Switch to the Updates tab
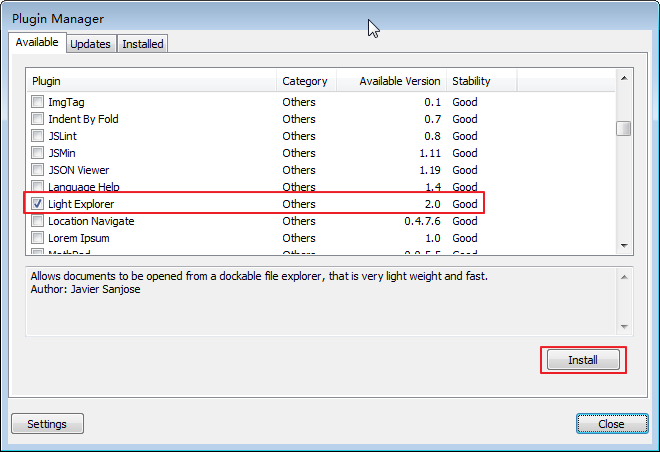Screen dimensions: 660x452 pyautogui.click(x=90, y=44)
